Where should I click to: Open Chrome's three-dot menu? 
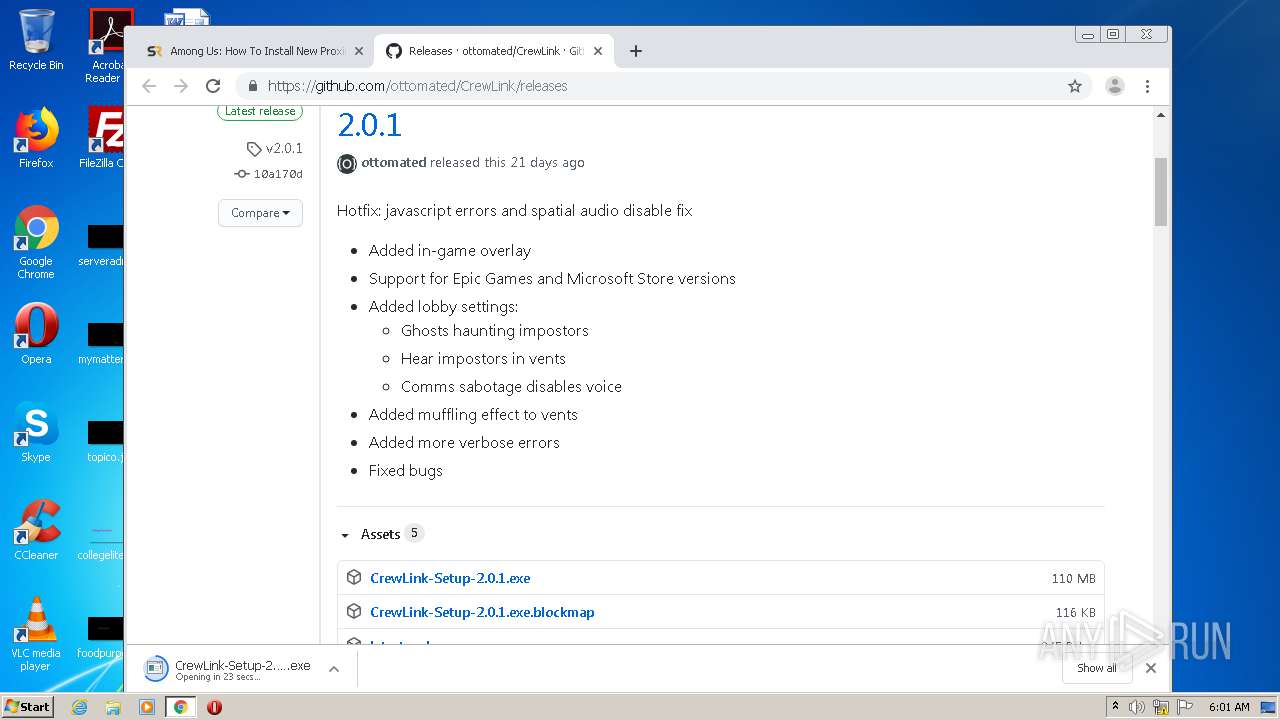tap(1147, 86)
